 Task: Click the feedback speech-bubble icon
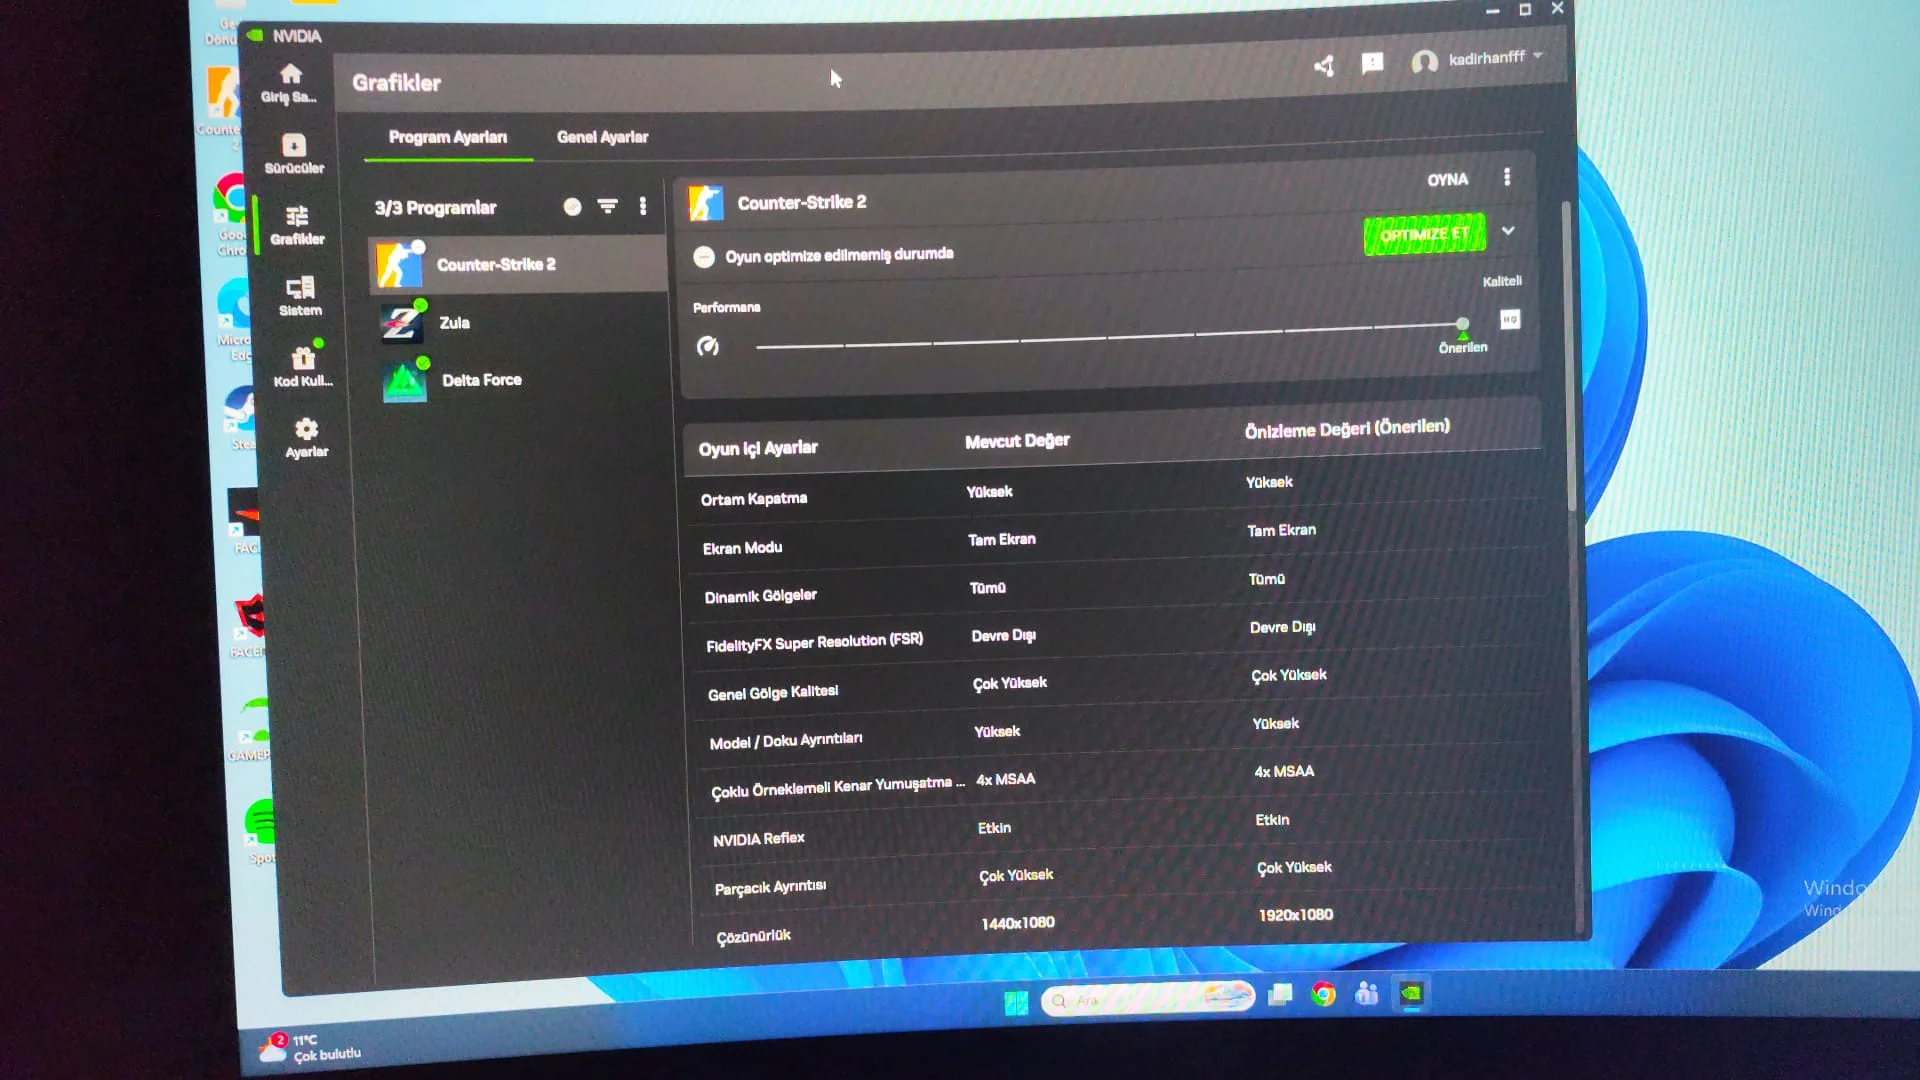click(x=1372, y=63)
